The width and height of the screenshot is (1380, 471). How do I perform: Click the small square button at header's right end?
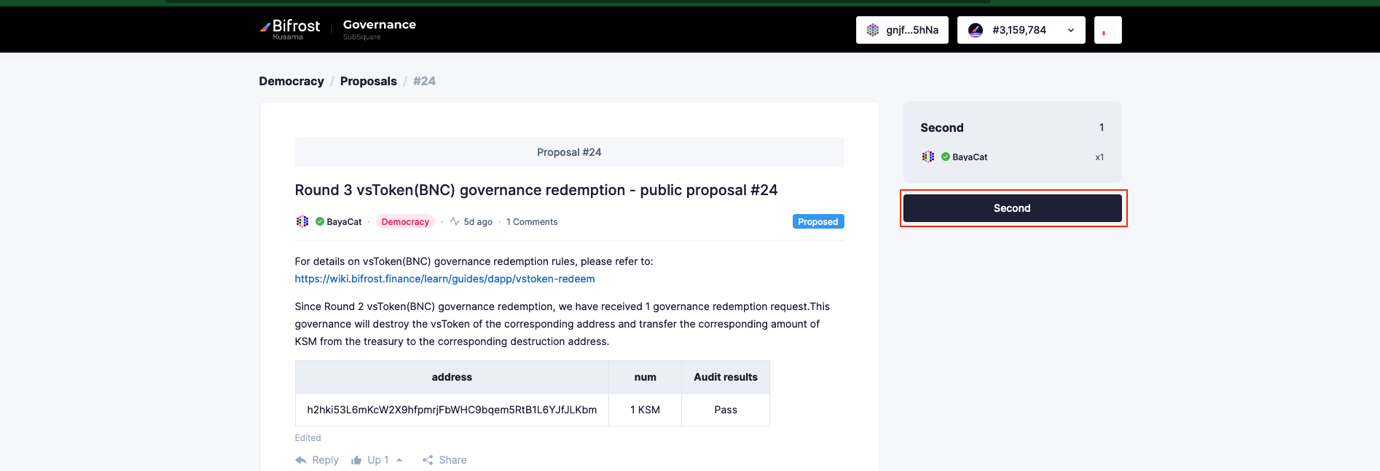(1108, 30)
